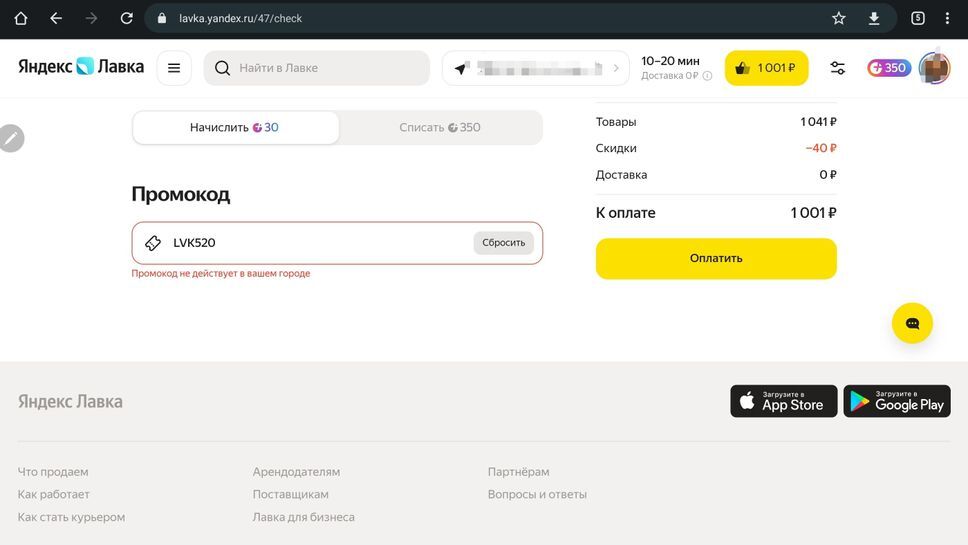Click the Скидки amount −40 ₽

(x=820, y=148)
